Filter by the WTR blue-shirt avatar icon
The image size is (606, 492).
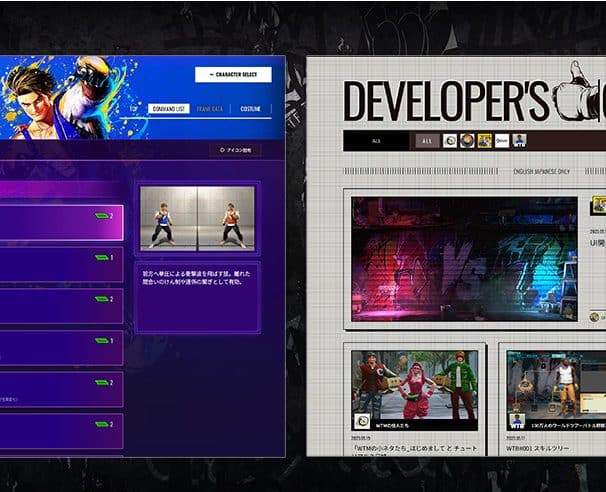coord(519,141)
